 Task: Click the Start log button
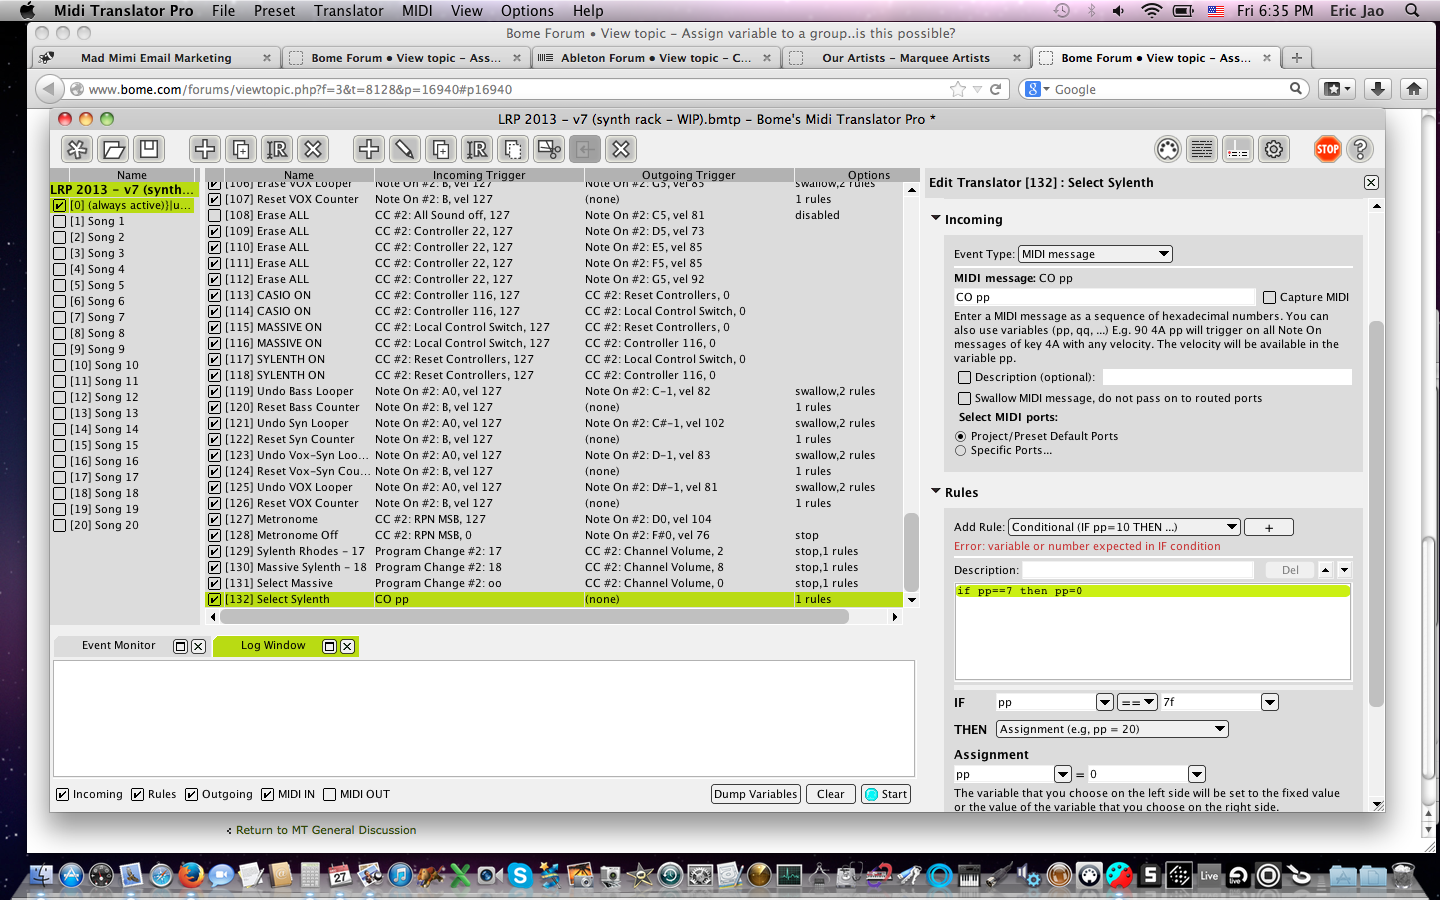(886, 794)
